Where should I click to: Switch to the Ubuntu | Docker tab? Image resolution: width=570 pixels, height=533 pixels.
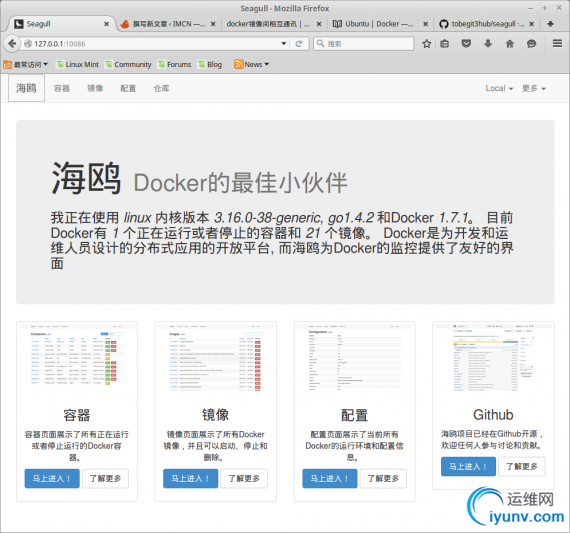click(x=380, y=24)
